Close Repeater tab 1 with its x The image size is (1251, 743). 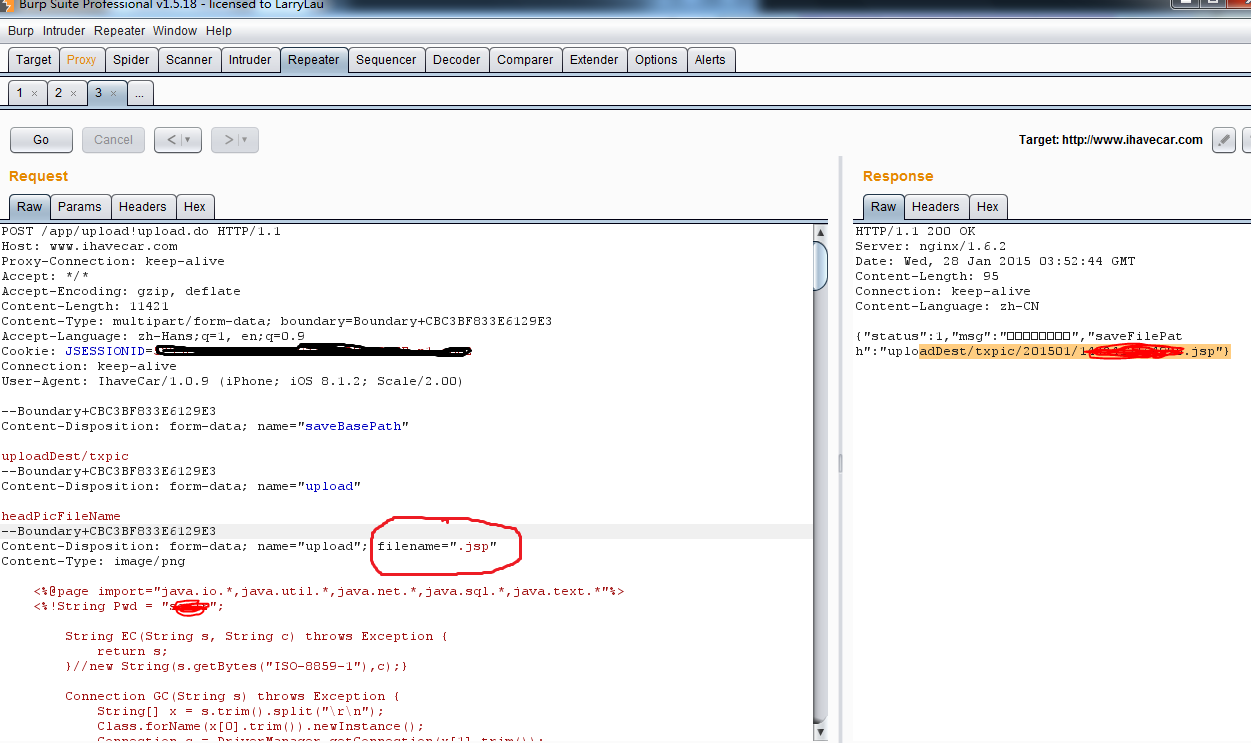click(34, 94)
